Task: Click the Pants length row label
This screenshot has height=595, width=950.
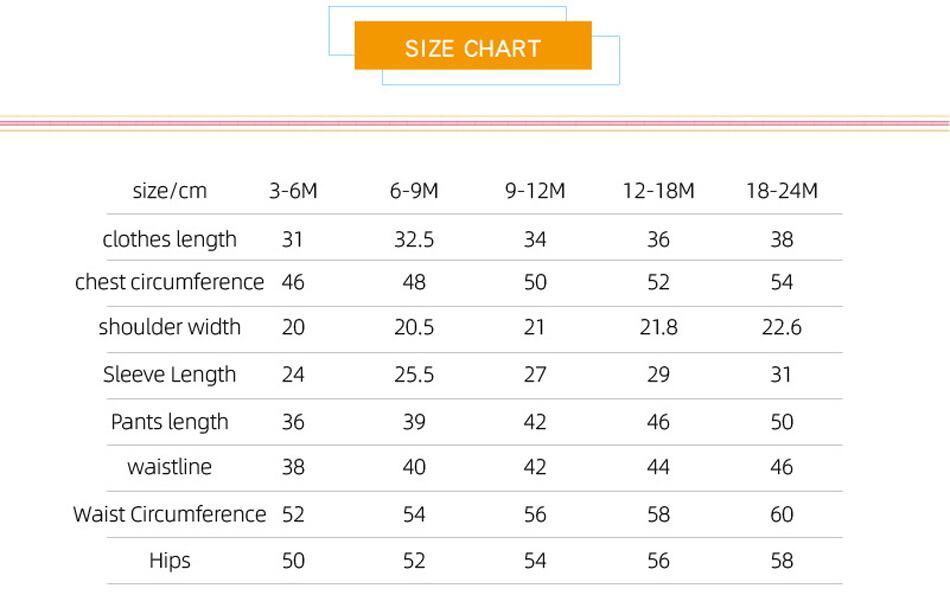Action: pyautogui.click(x=169, y=421)
